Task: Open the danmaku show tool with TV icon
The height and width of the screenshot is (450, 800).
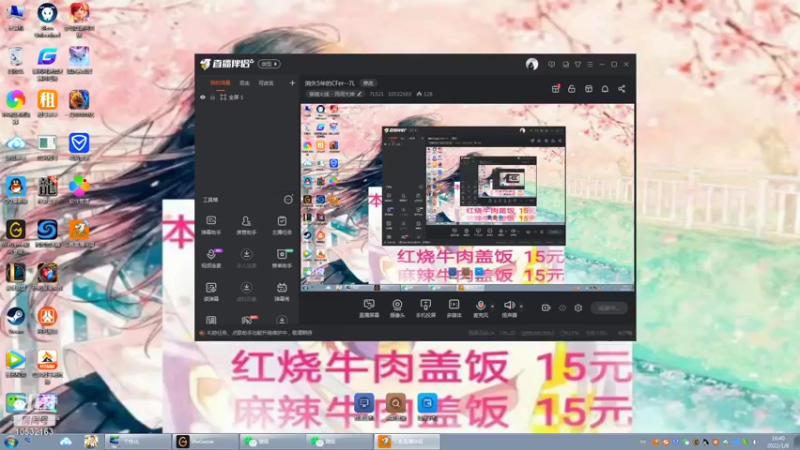Action: (282, 292)
